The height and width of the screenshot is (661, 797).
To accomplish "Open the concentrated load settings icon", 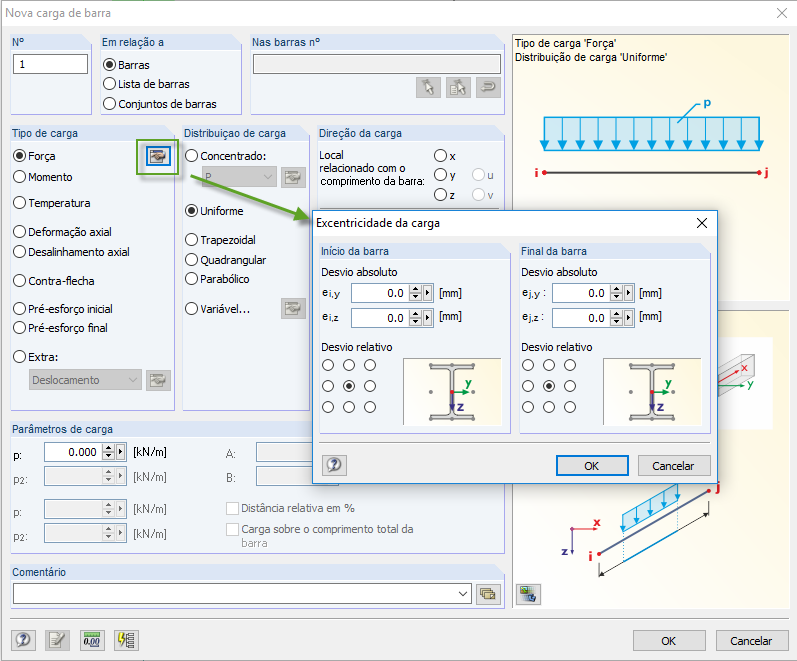I will [x=293, y=177].
